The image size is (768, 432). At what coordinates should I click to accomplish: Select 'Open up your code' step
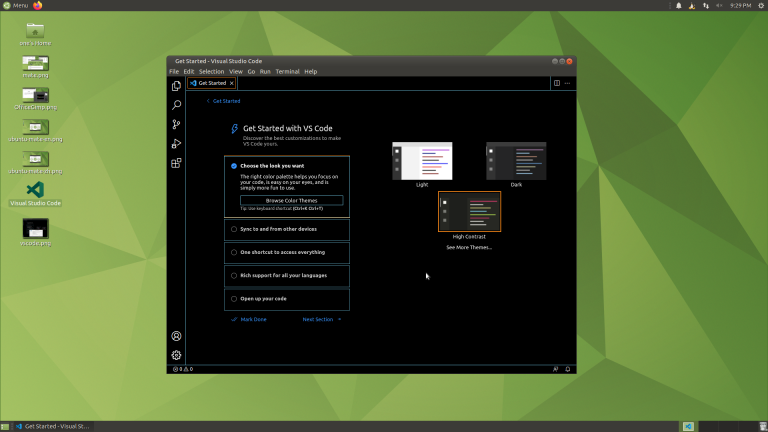click(287, 299)
